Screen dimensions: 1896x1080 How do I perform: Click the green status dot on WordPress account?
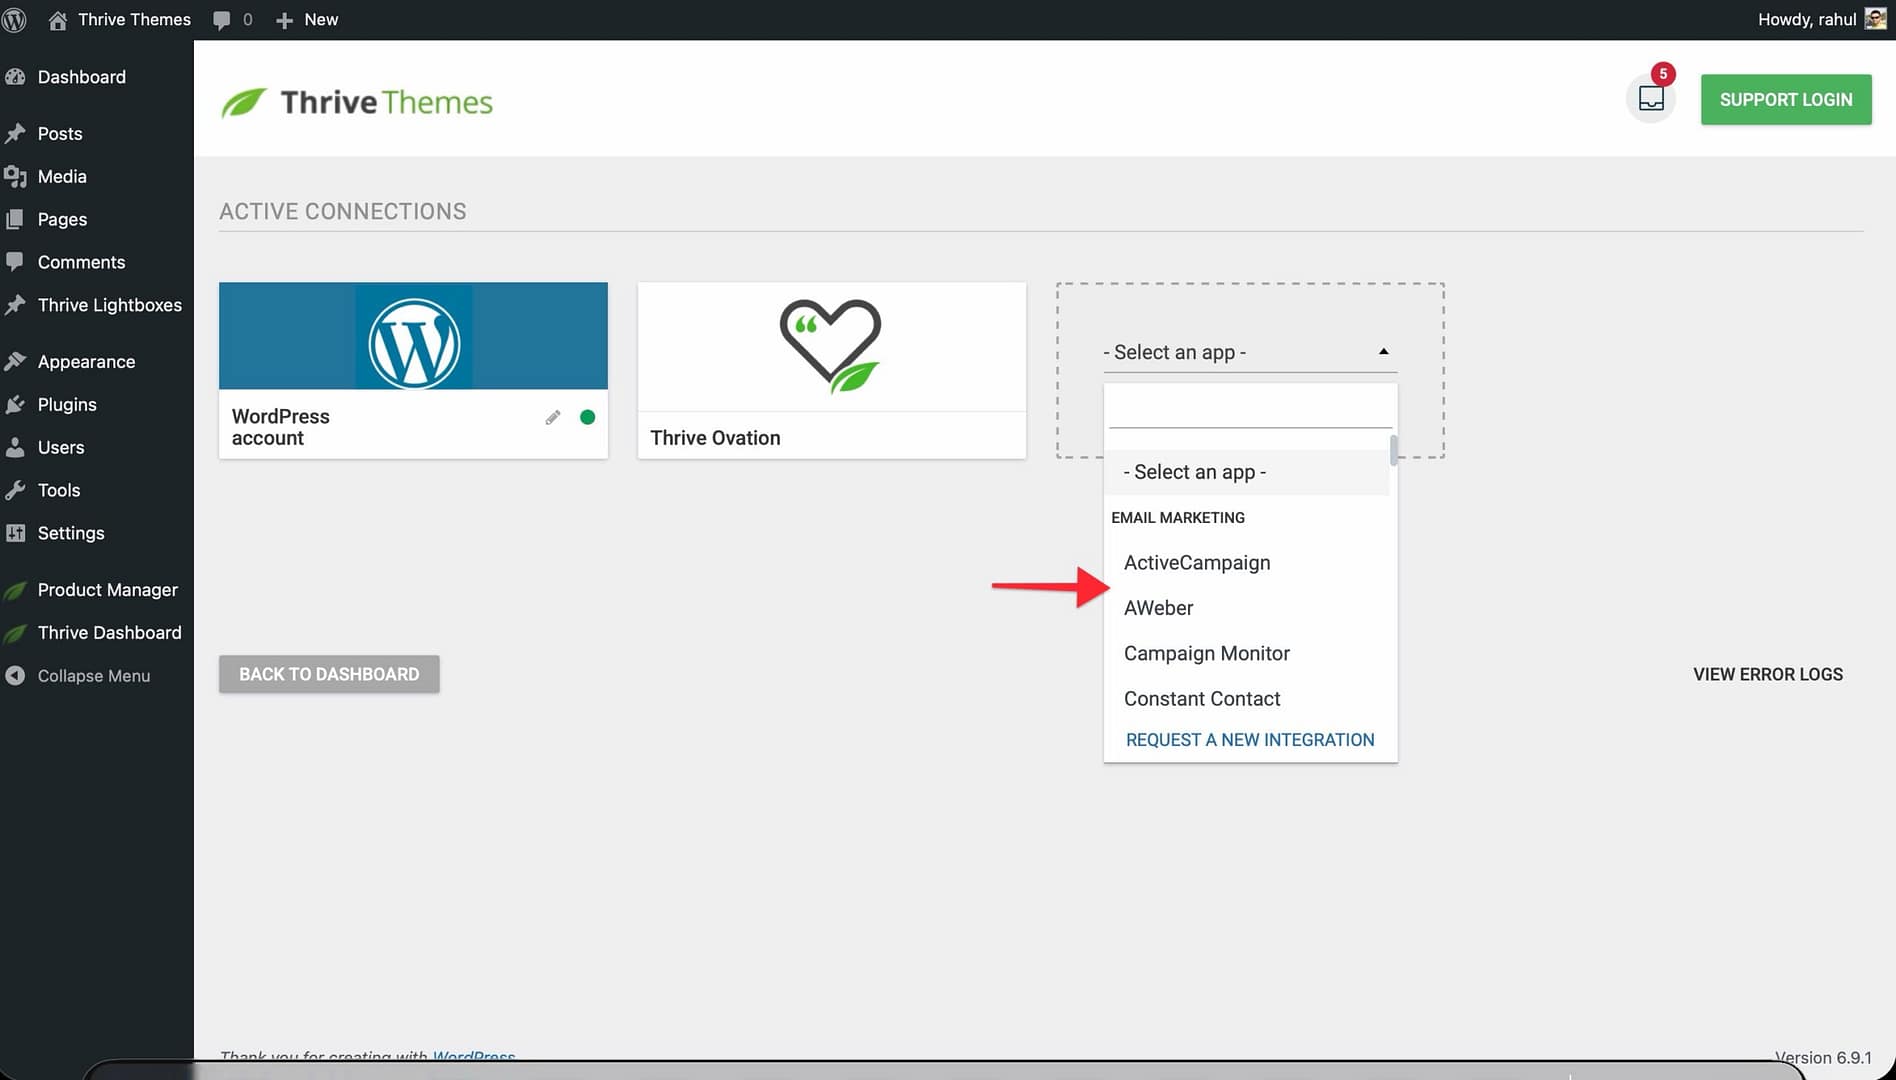click(x=588, y=418)
